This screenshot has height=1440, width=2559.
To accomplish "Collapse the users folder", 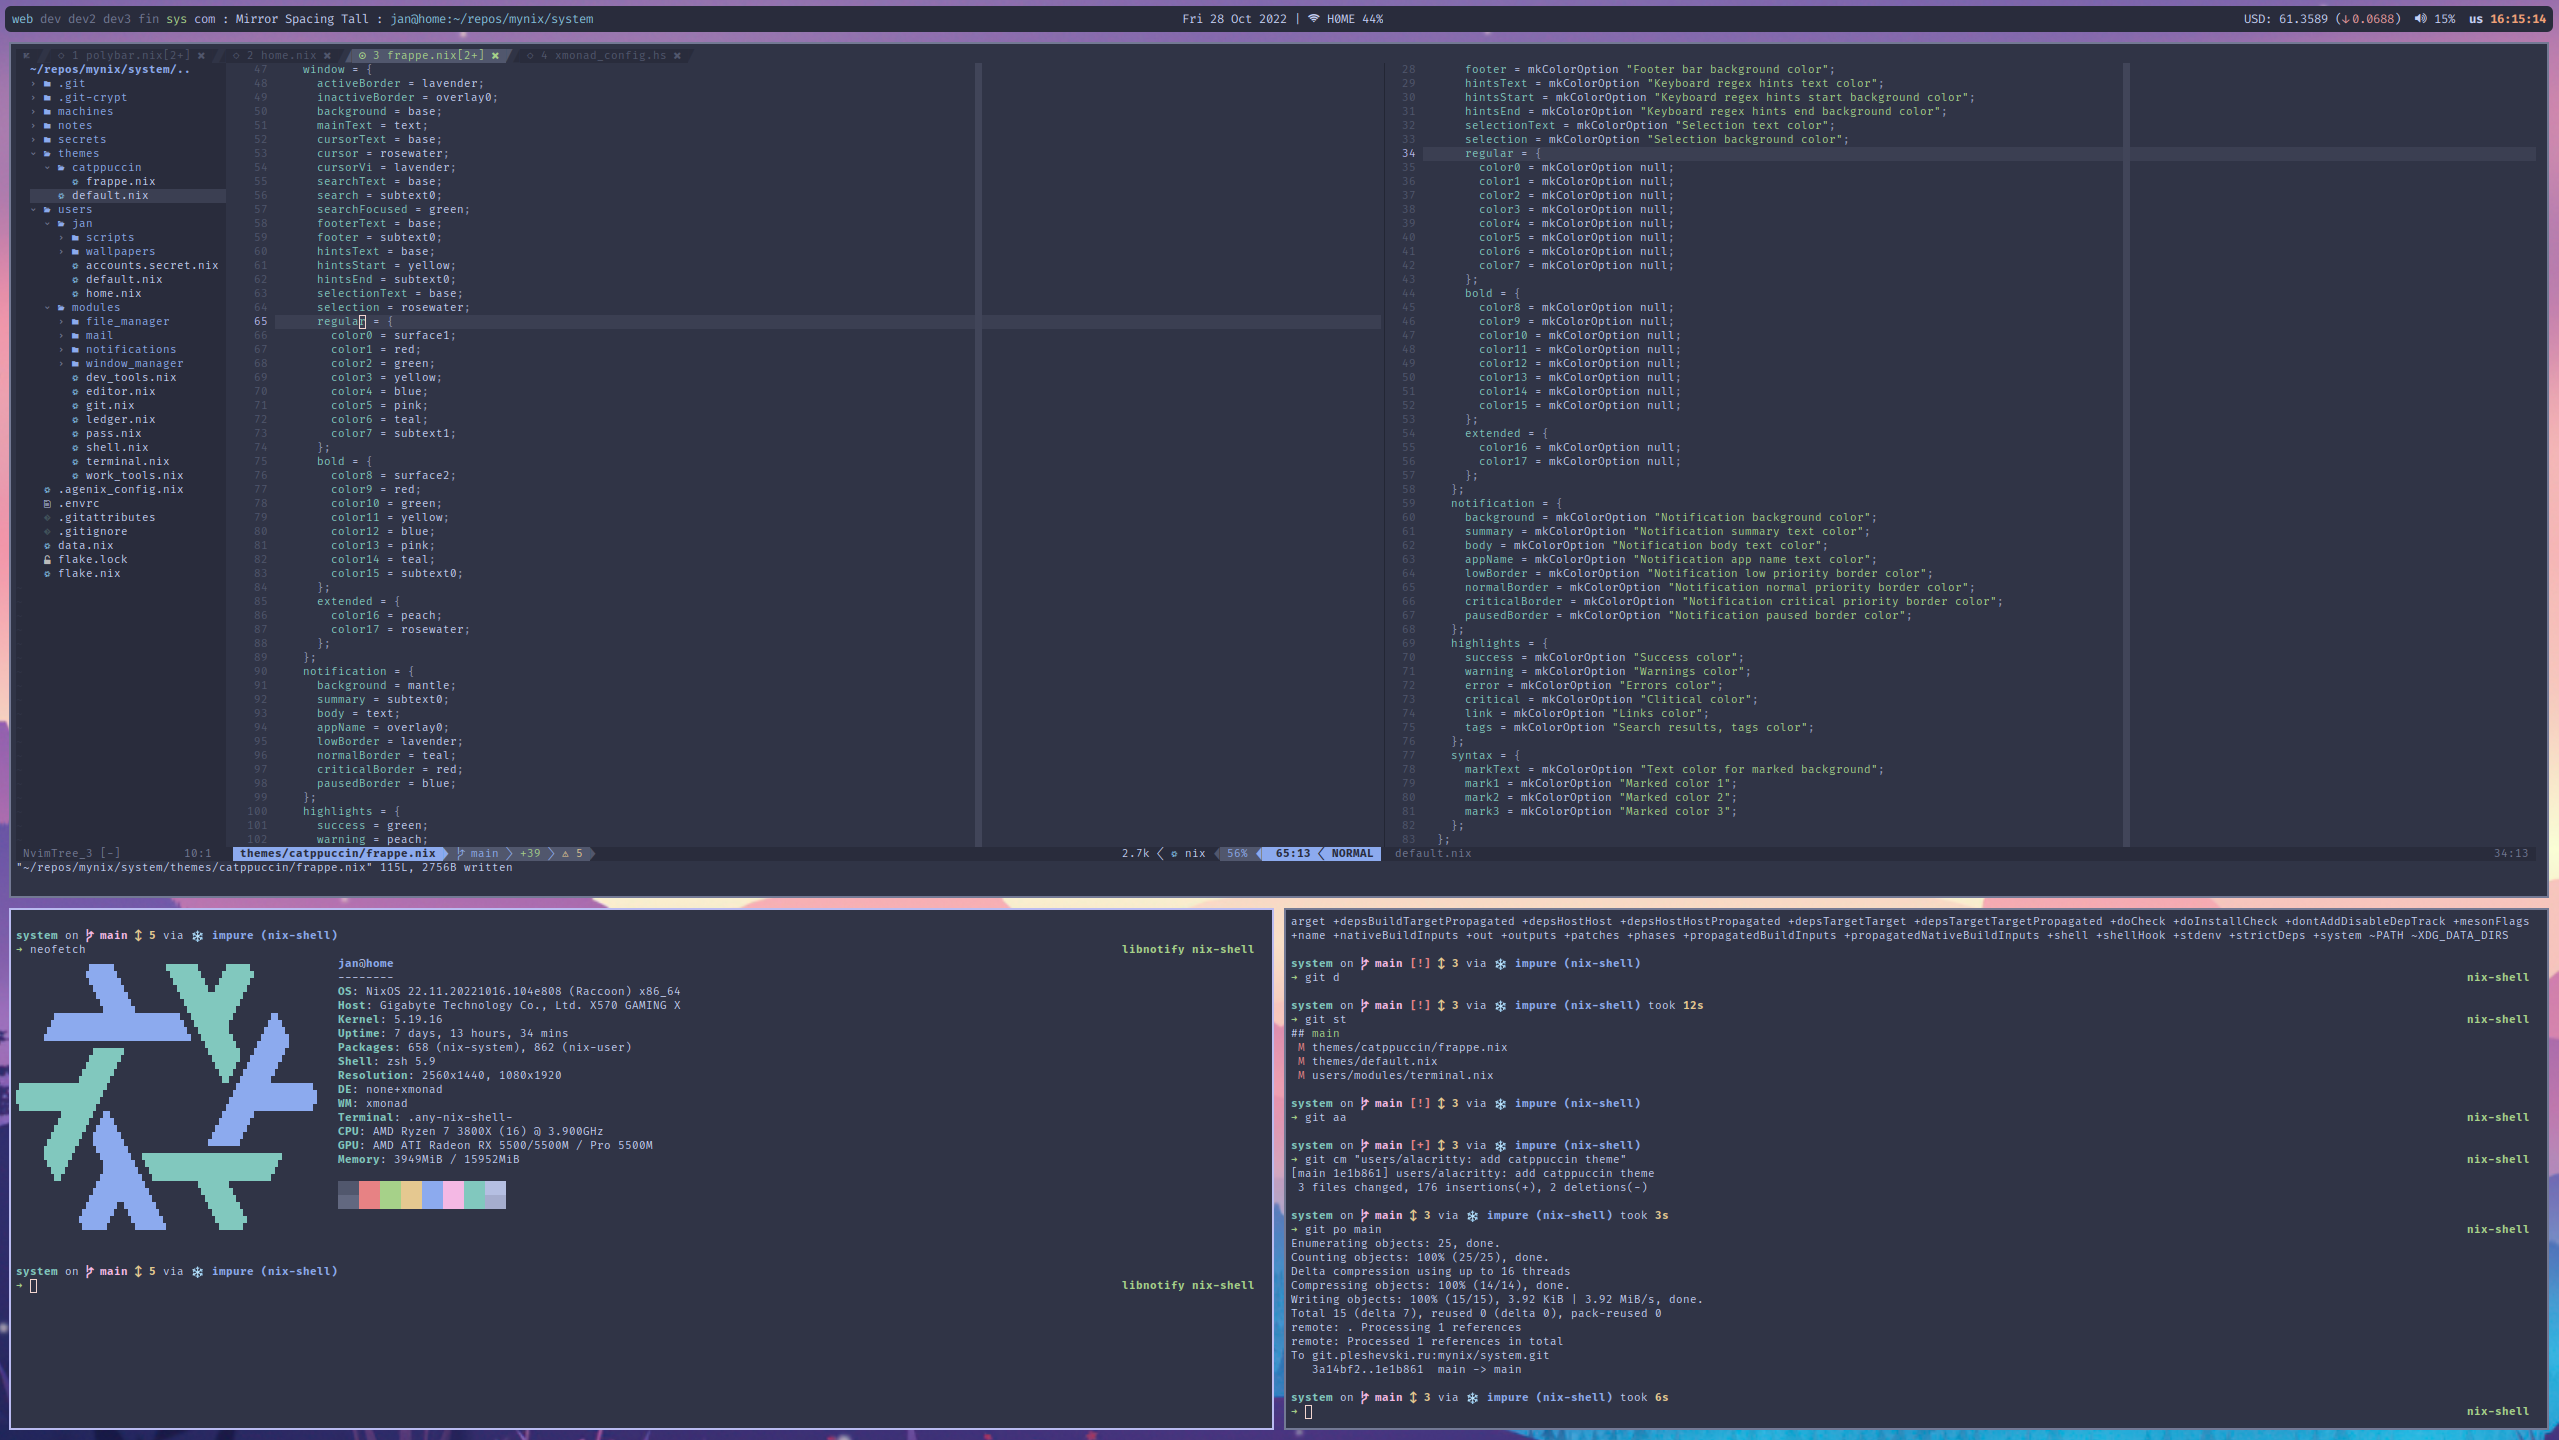I will pyautogui.click(x=34, y=210).
